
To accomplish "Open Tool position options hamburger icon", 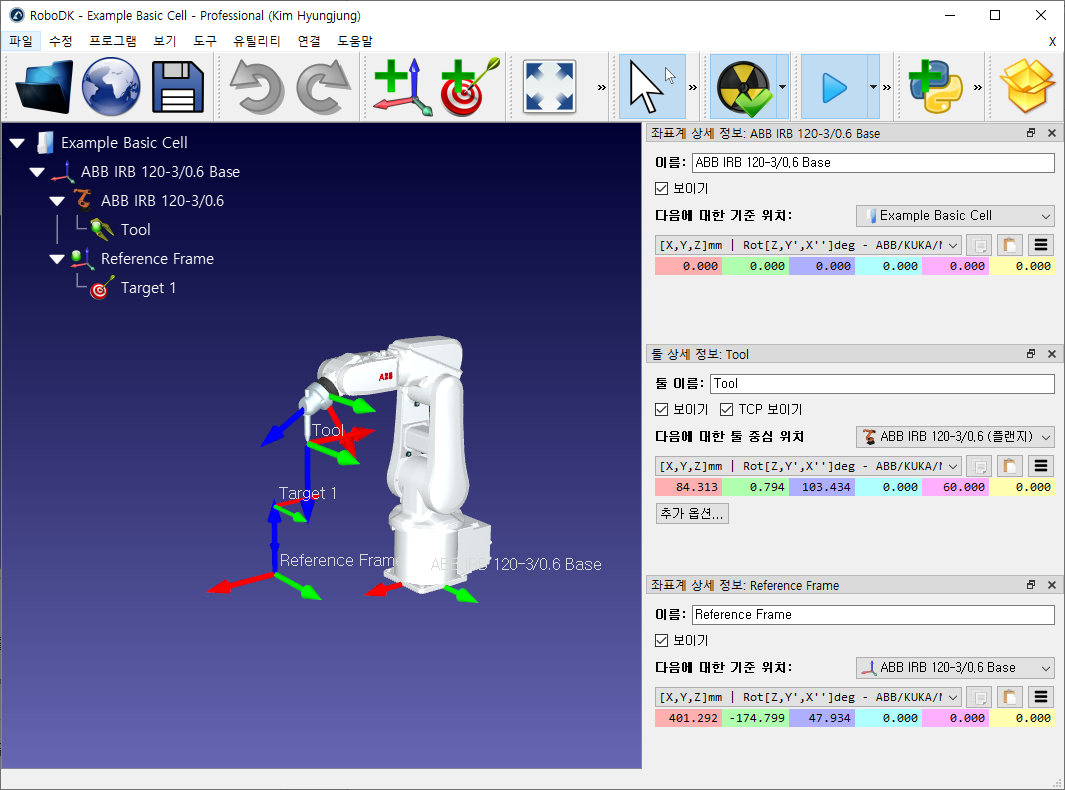I will pyautogui.click(x=1041, y=466).
